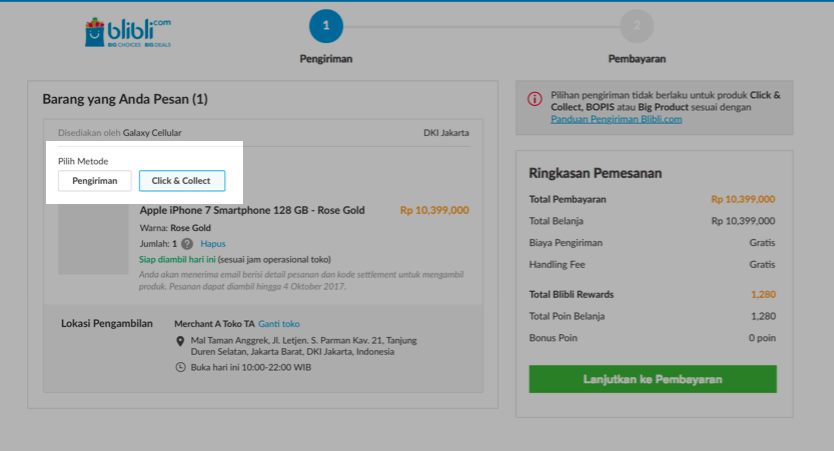Click step 2 Pembayaran circle
Image resolution: width=834 pixels, height=451 pixels.
636,26
